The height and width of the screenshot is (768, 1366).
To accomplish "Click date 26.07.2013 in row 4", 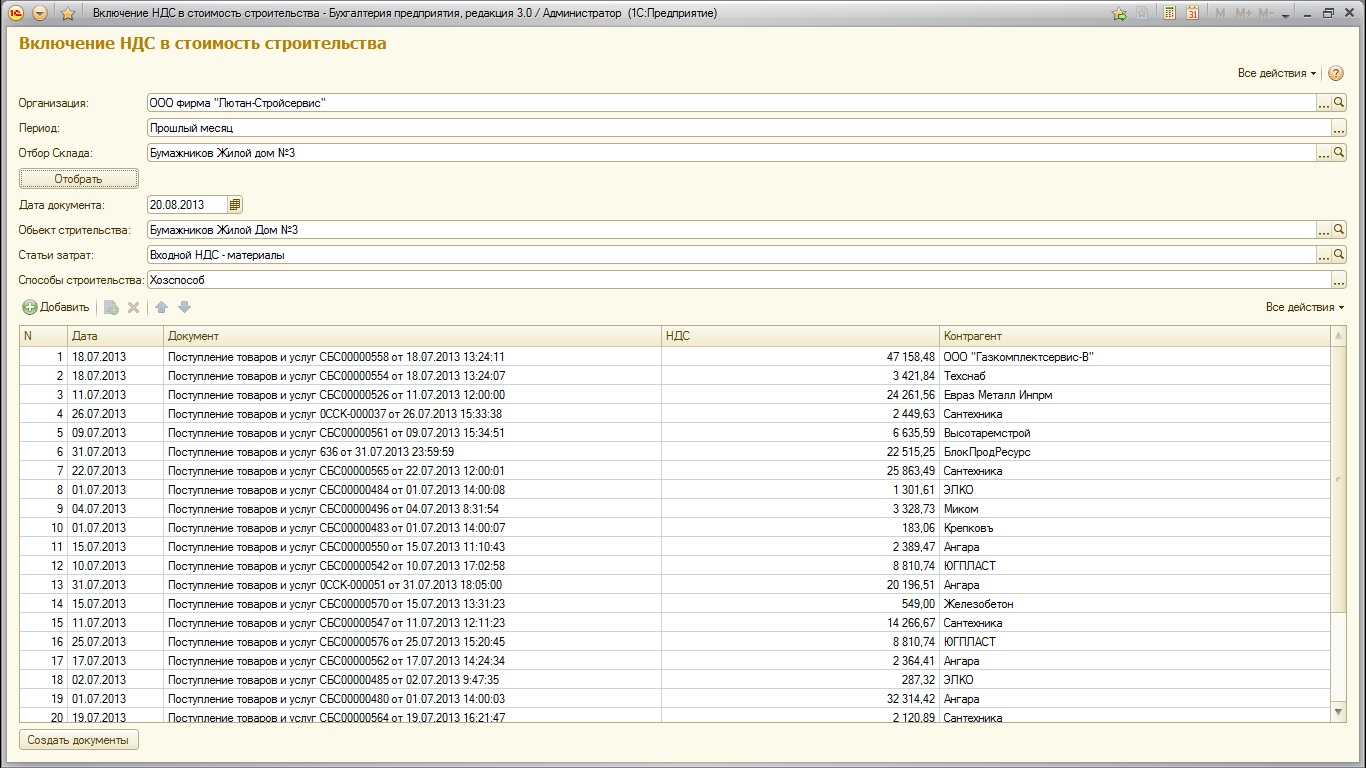I will [115, 414].
